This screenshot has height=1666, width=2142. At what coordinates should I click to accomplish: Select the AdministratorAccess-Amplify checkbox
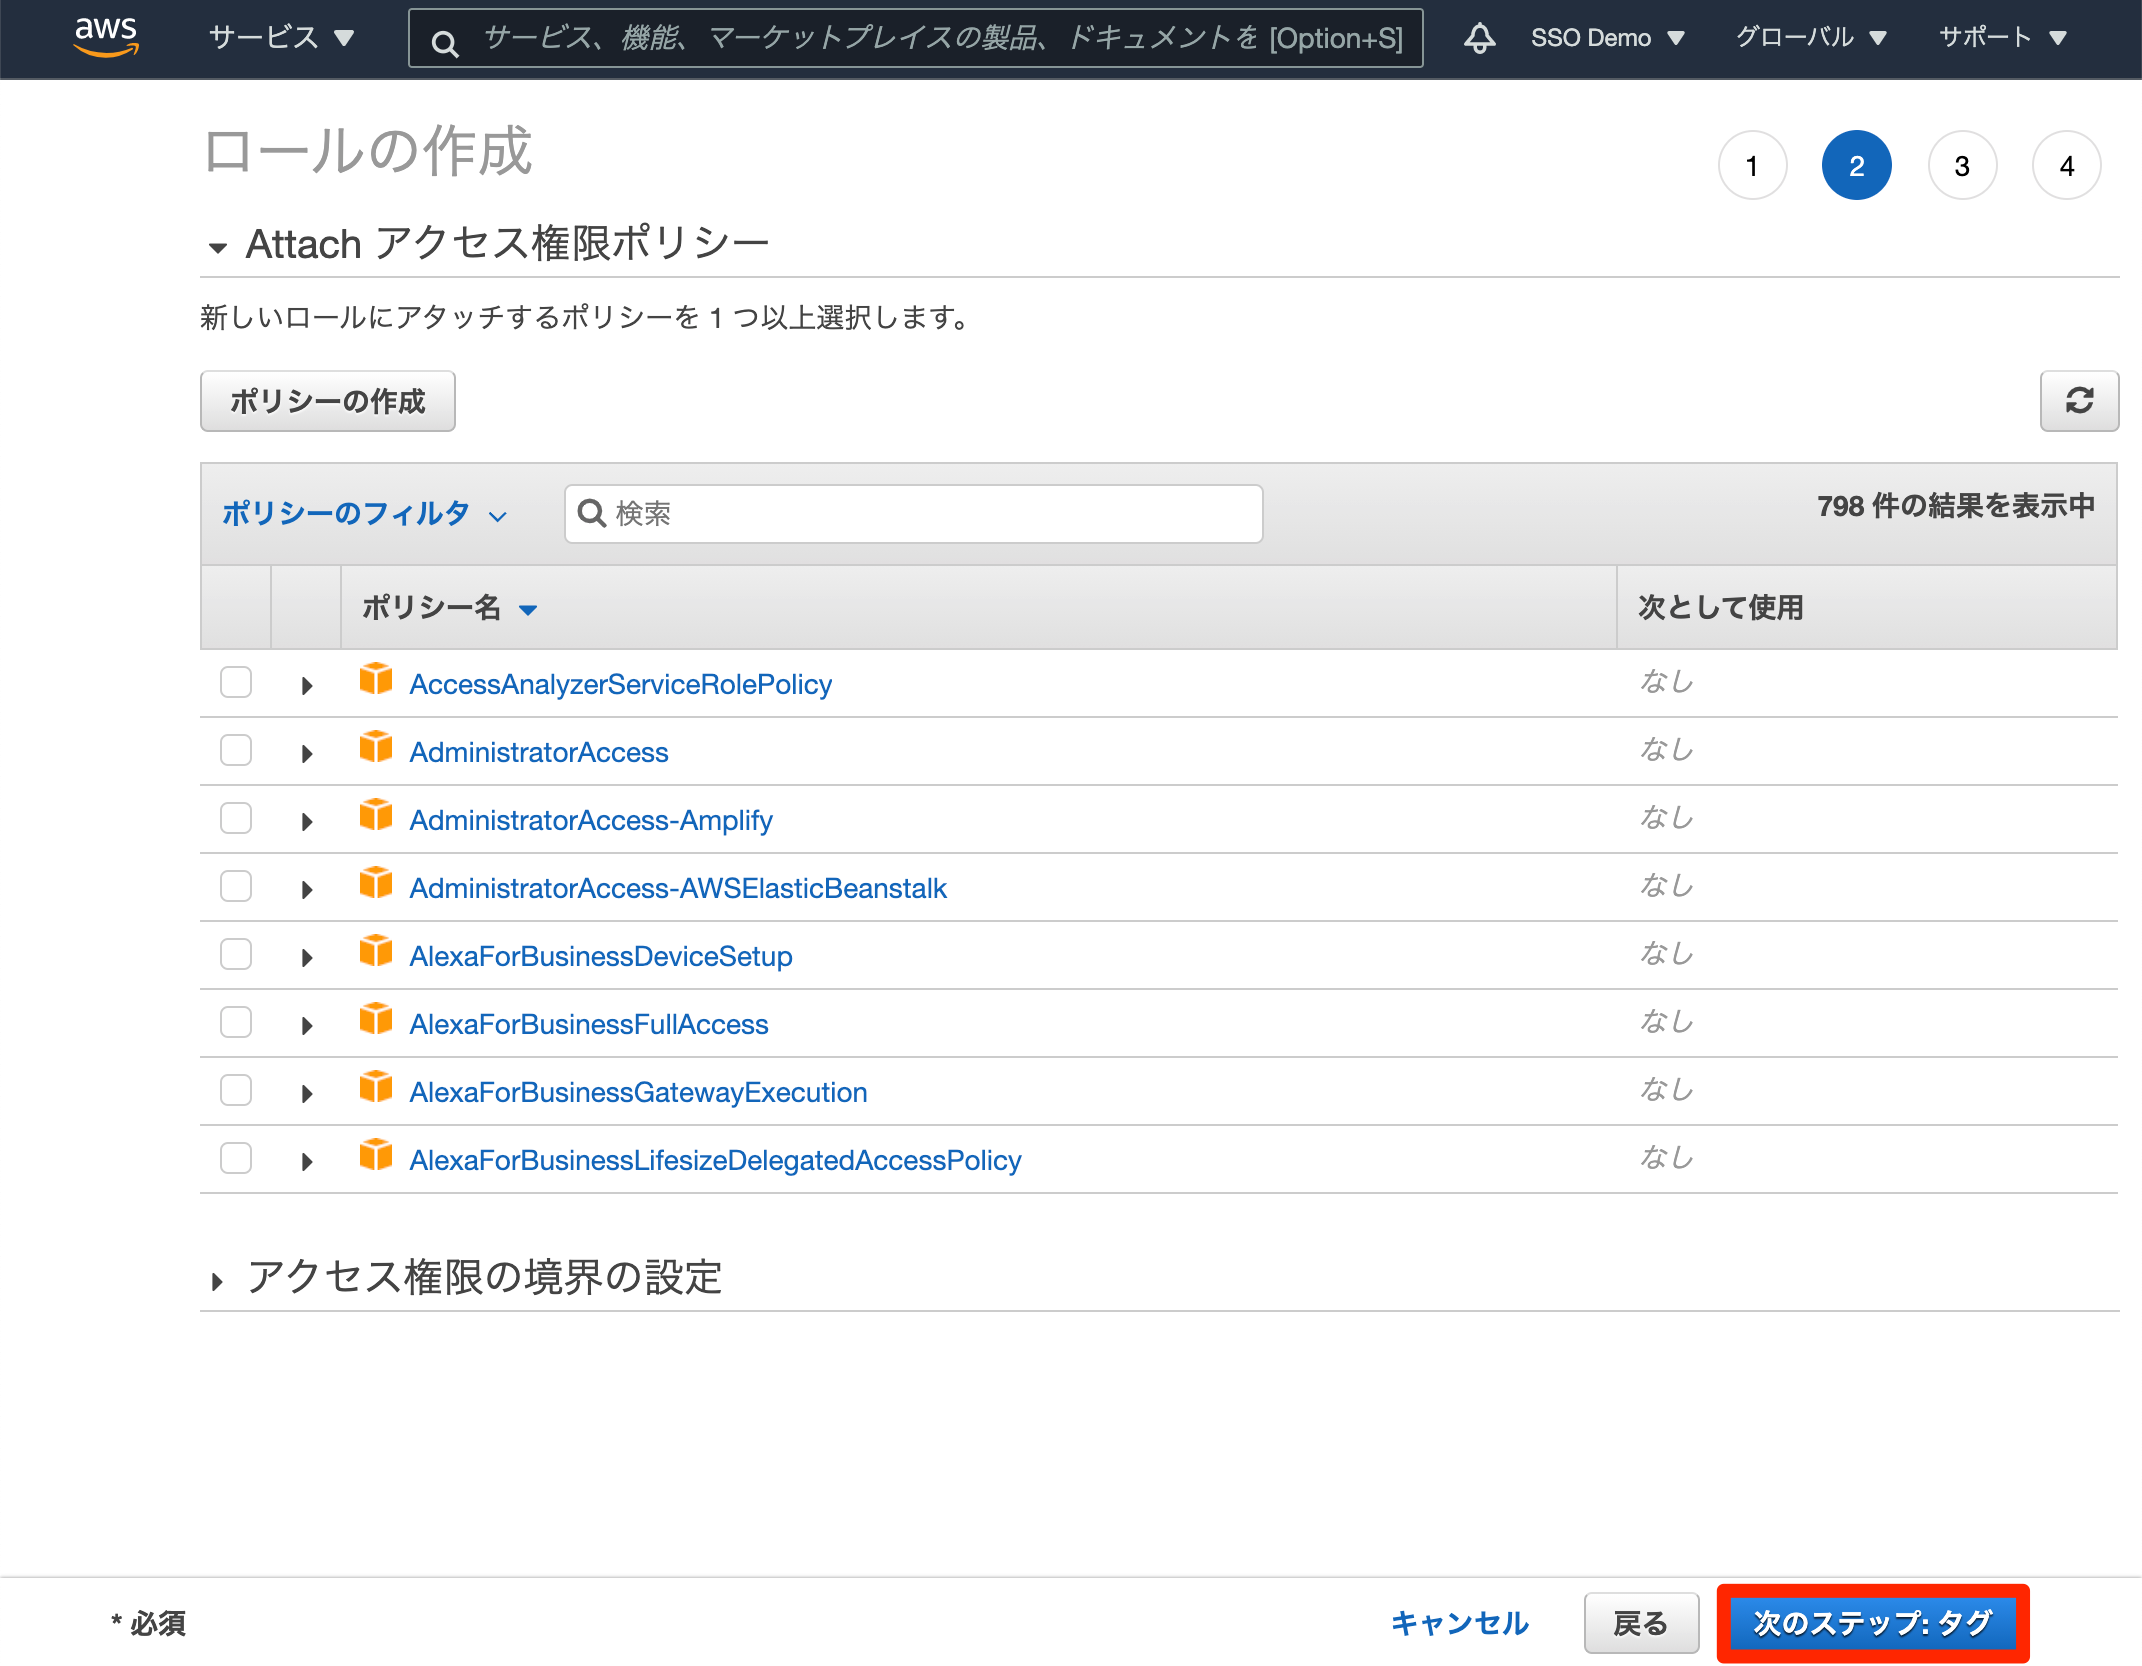point(236,818)
